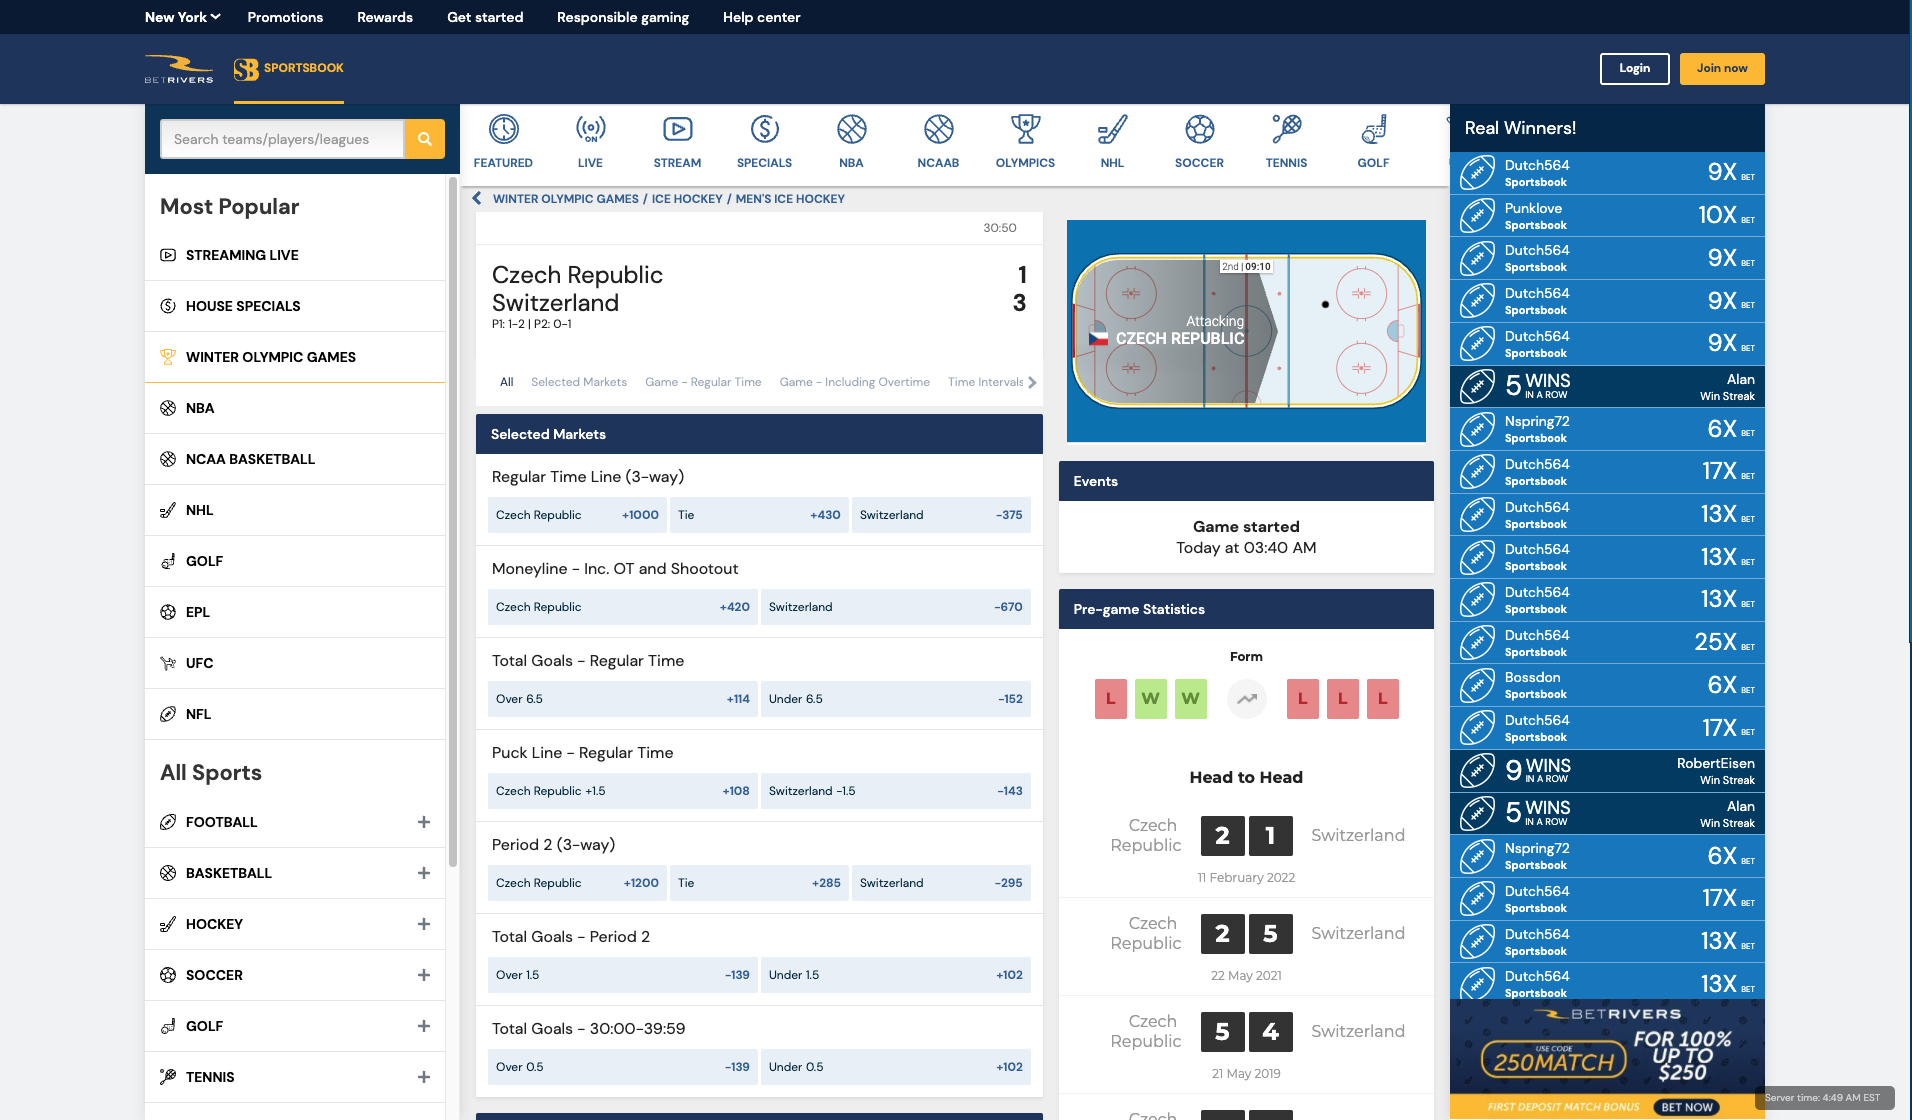Open the New York state dropdown
The height and width of the screenshot is (1120, 1912).
click(x=182, y=17)
